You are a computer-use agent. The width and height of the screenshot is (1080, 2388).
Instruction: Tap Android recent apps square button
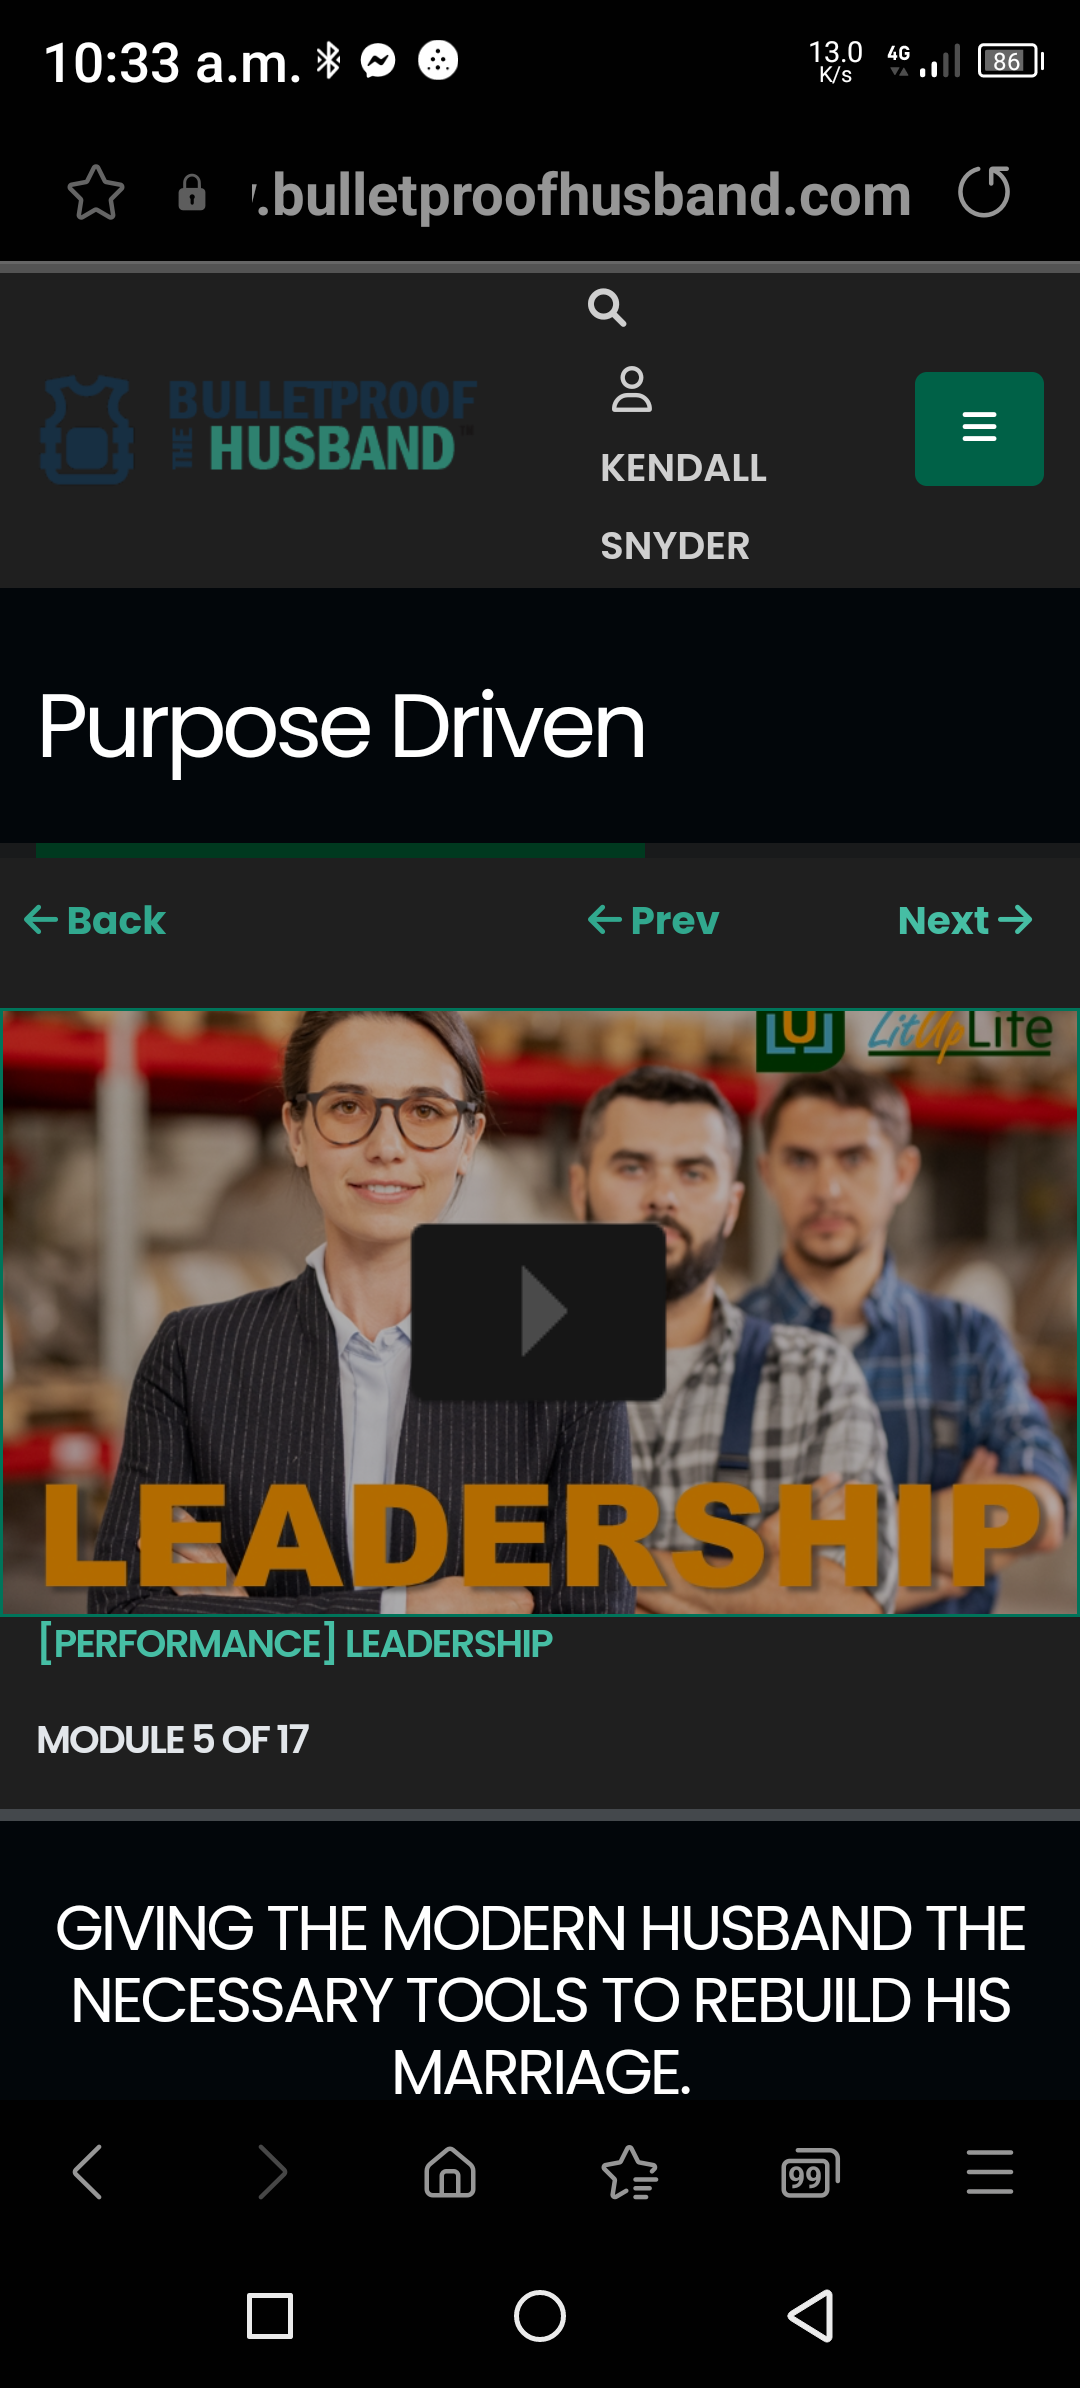[270, 2316]
